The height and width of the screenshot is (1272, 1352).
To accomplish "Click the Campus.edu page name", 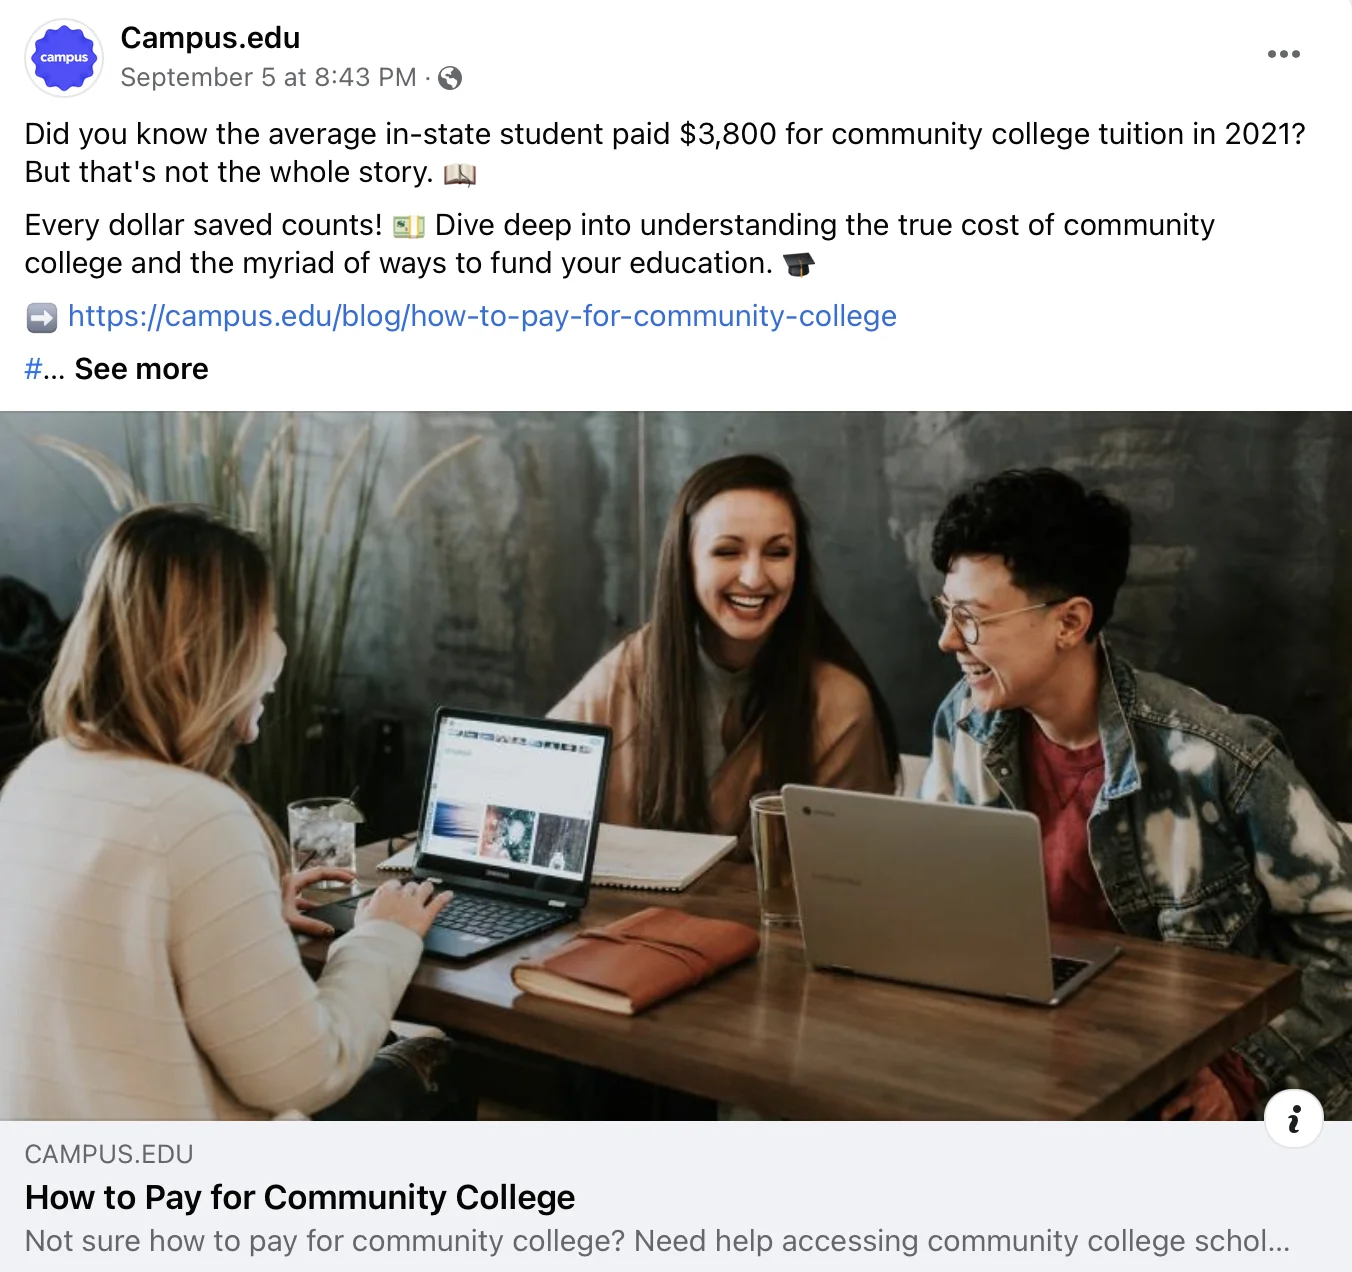I will [210, 38].
